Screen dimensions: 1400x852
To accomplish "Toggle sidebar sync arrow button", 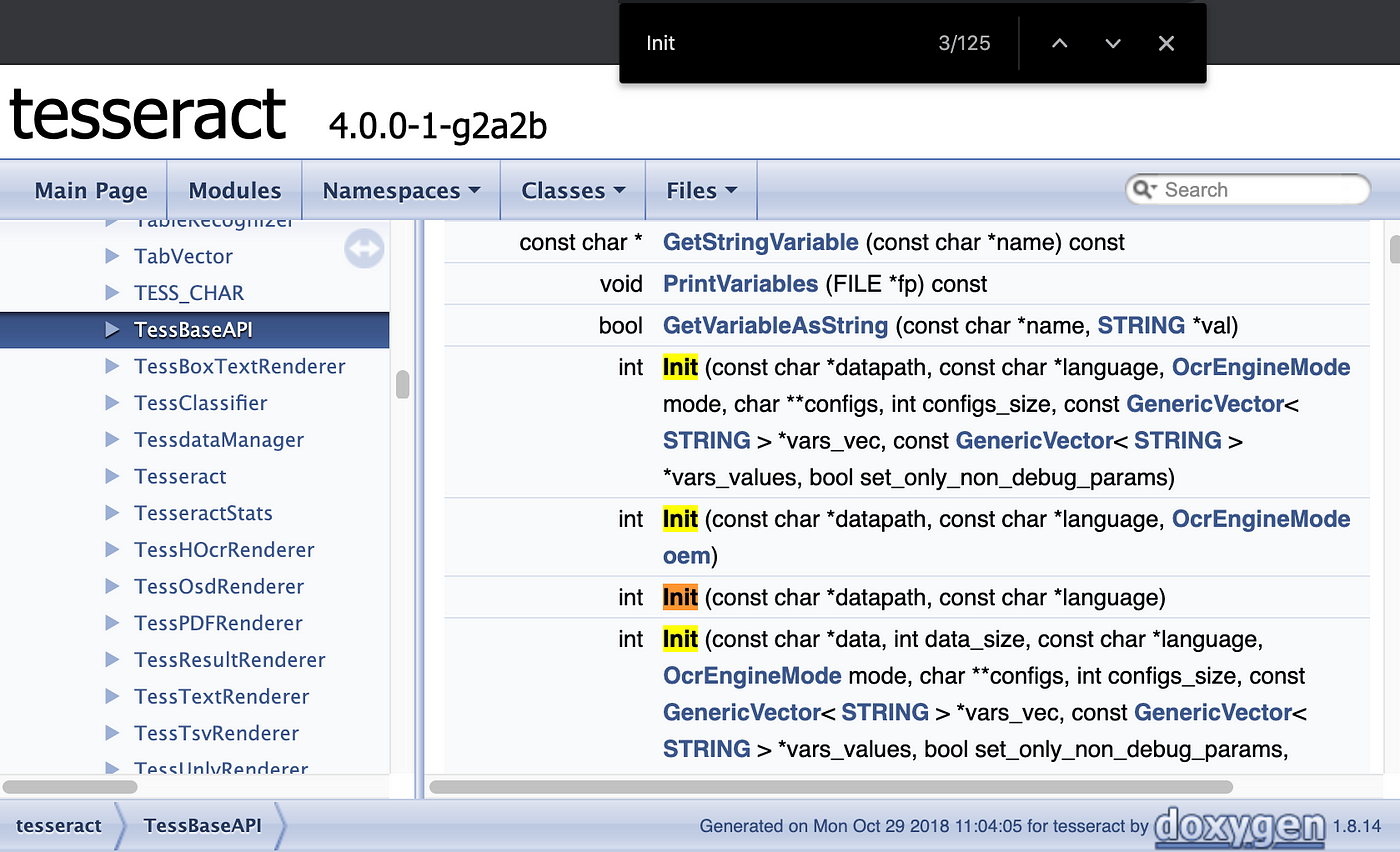I will 364,249.
